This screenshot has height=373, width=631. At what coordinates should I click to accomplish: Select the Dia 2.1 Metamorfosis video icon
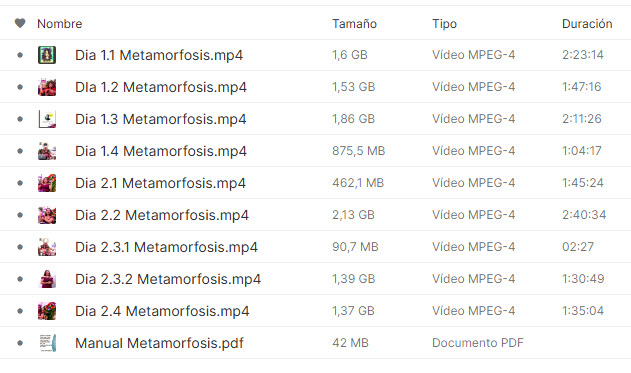tap(47, 183)
